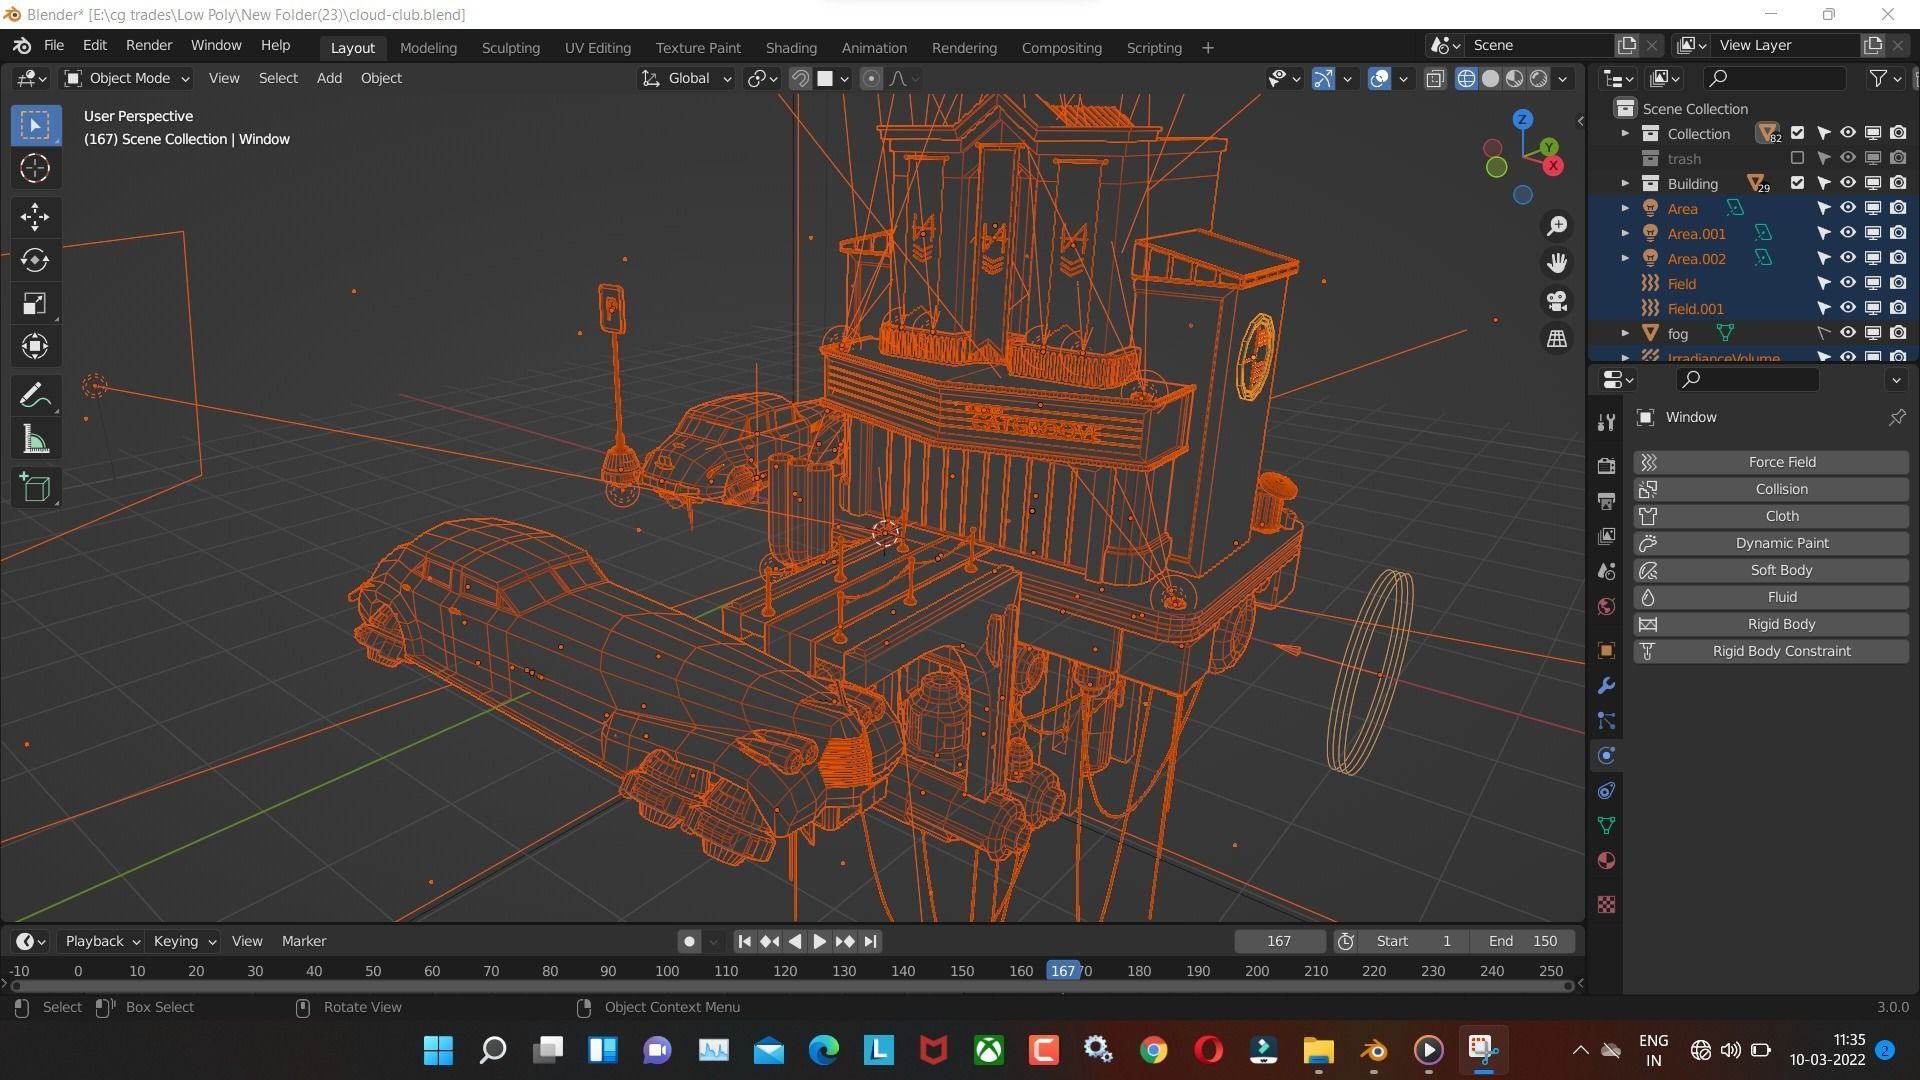The width and height of the screenshot is (1920, 1080).
Task: Open the Render menu
Action: pos(149,46)
